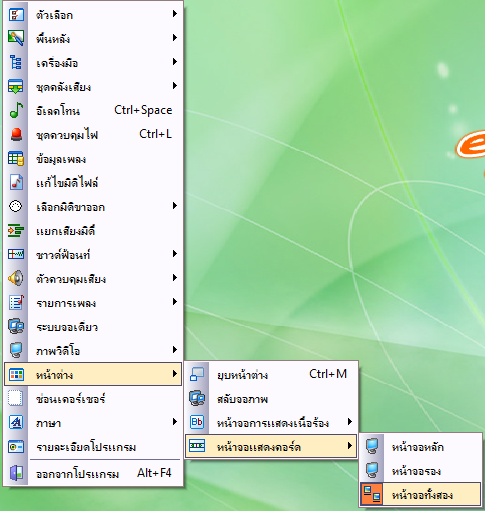The image size is (485, 511).
Task: Select ยุบหน้าต่าง Ctrl+M menu entry
Action: (x=271, y=374)
